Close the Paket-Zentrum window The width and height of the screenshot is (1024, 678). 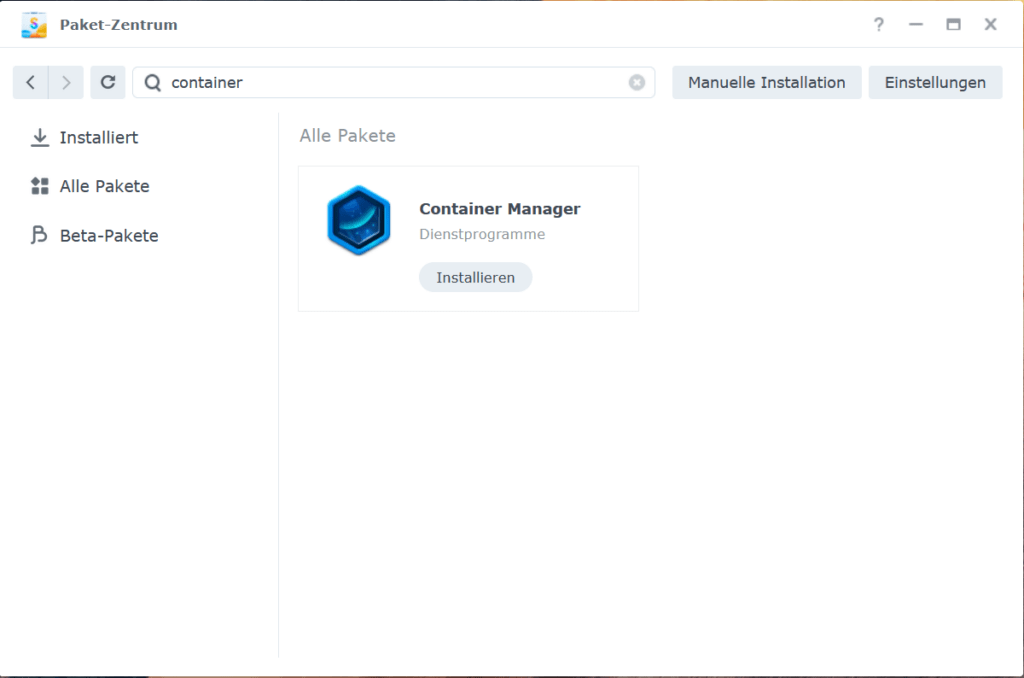[x=991, y=25]
